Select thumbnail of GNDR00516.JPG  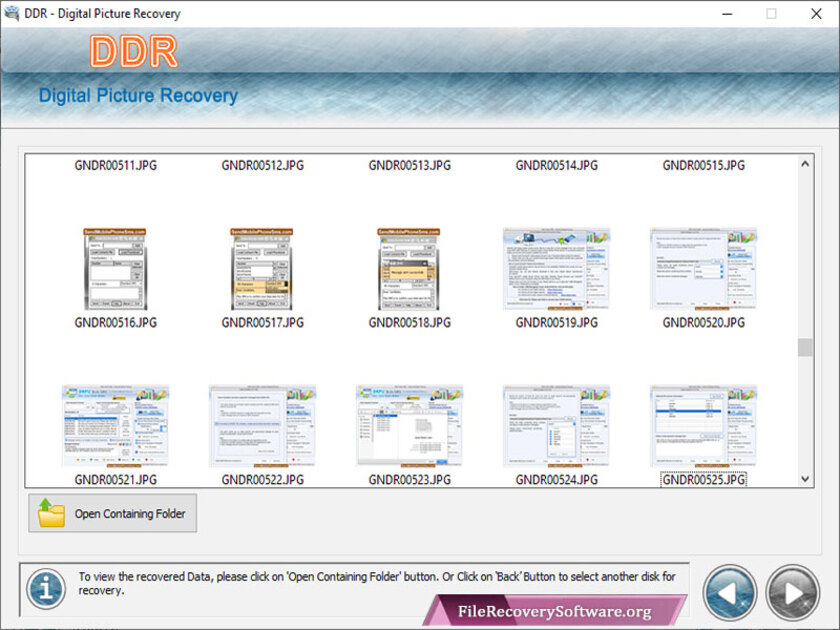(115, 269)
